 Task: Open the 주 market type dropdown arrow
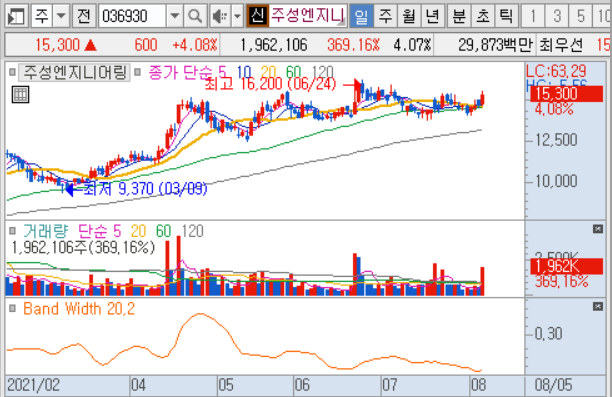61,16
